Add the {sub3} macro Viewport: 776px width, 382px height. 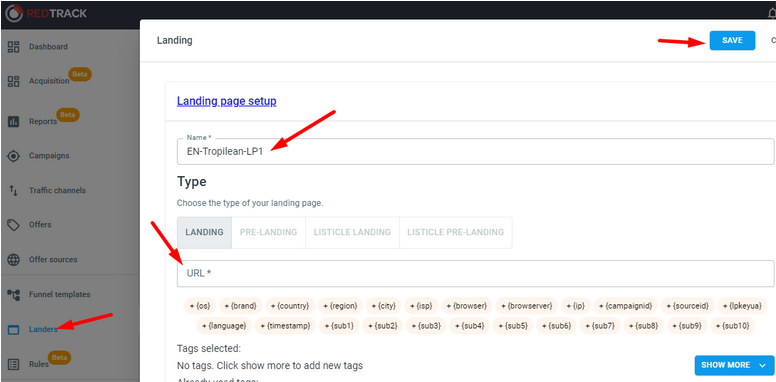pos(426,326)
